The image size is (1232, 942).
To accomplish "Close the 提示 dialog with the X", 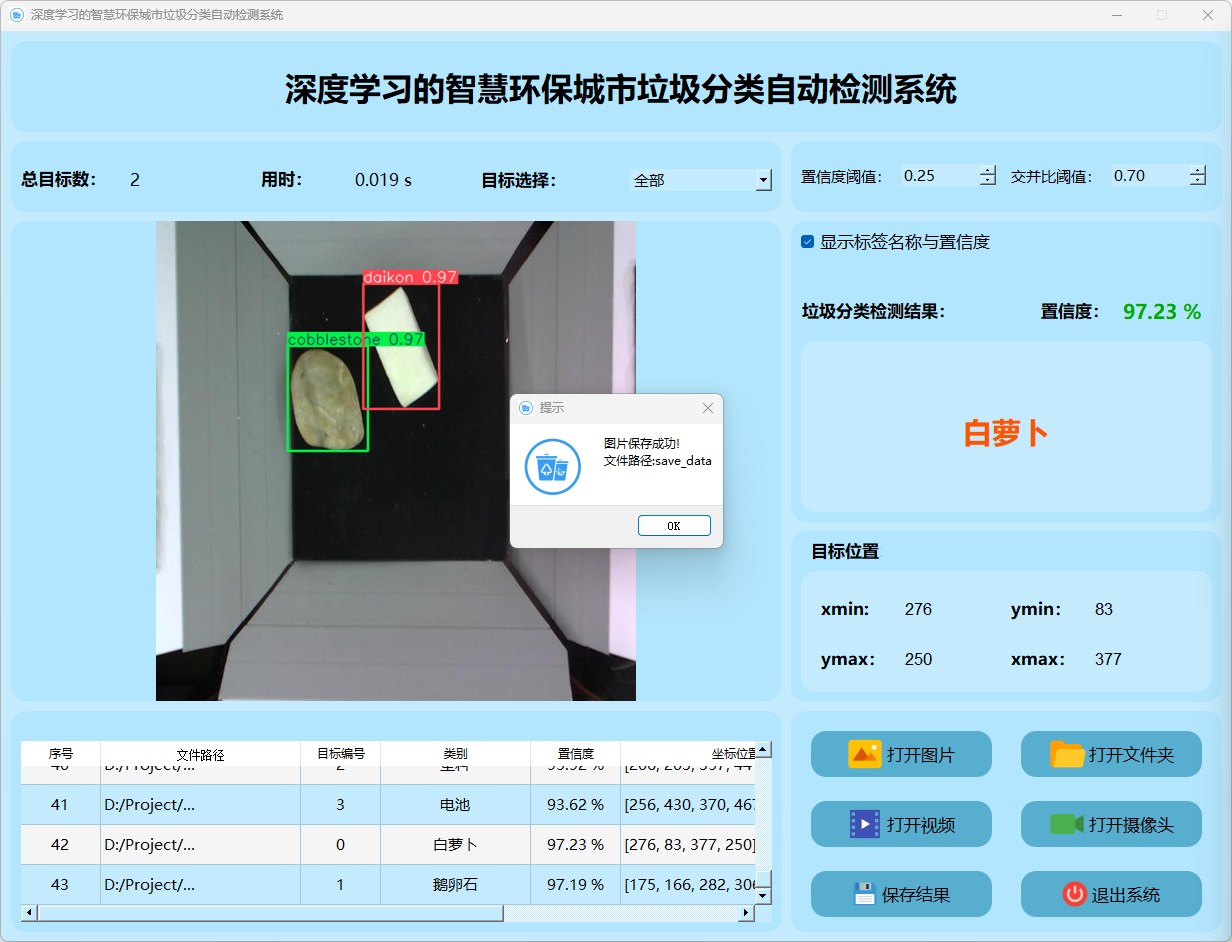I will [708, 408].
